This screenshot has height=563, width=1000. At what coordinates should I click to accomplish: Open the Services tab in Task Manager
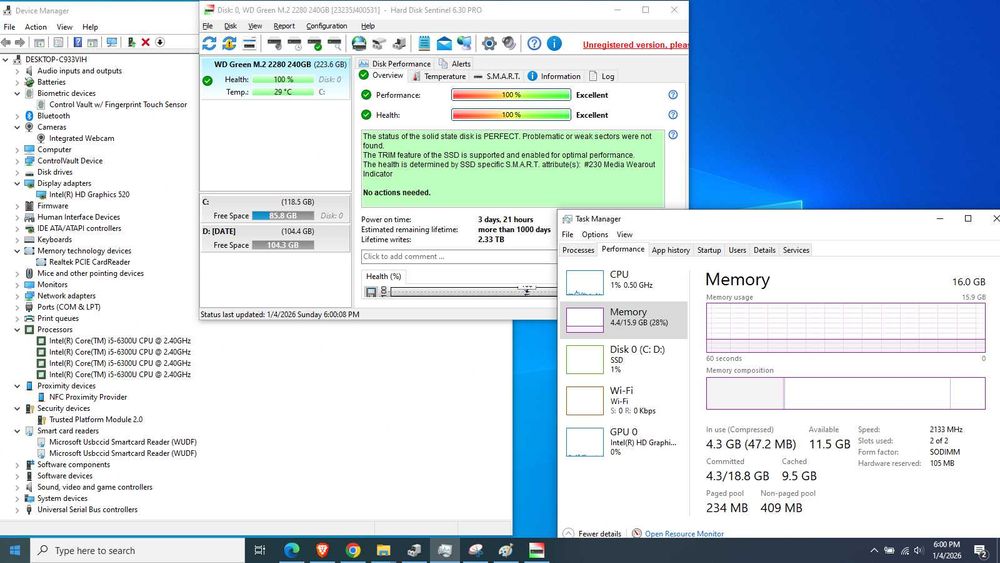pyautogui.click(x=796, y=250)
